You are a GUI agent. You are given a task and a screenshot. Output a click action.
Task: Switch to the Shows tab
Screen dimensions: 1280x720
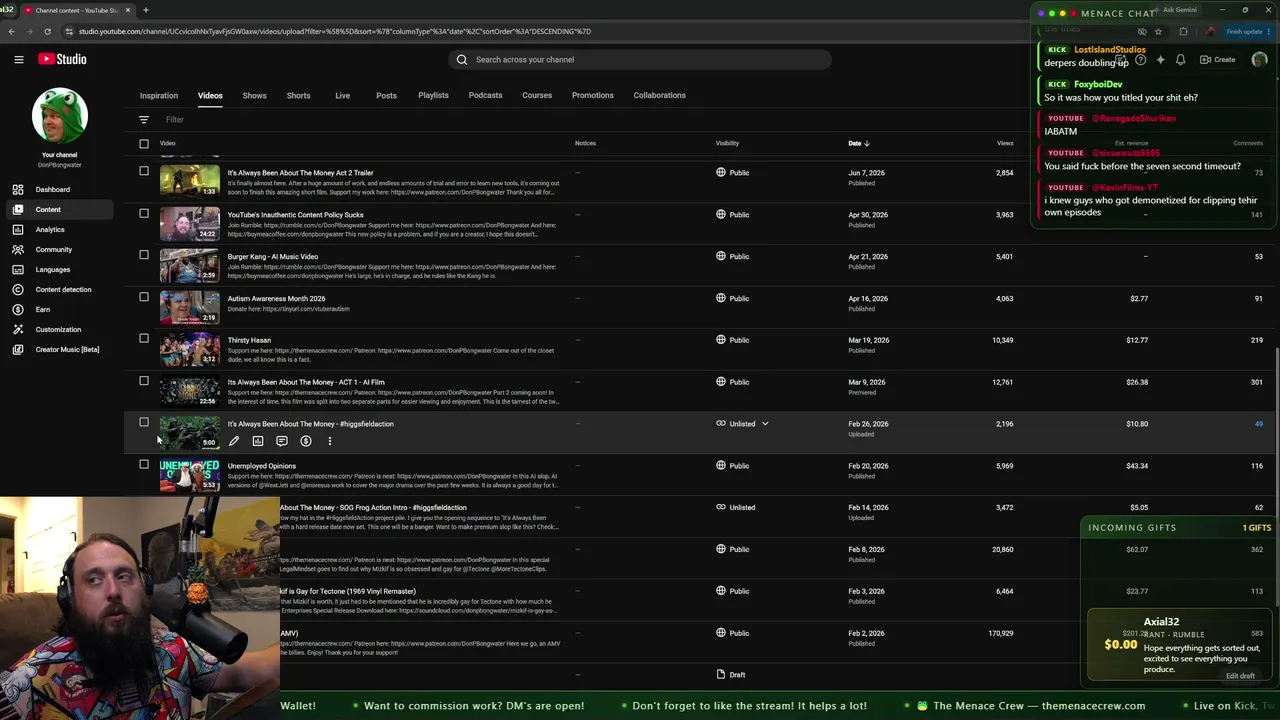(x=254, y=95)
